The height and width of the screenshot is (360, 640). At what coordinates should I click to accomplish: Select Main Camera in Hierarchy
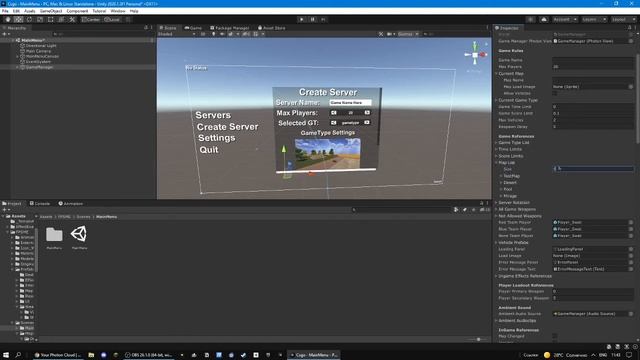(38, 51)
